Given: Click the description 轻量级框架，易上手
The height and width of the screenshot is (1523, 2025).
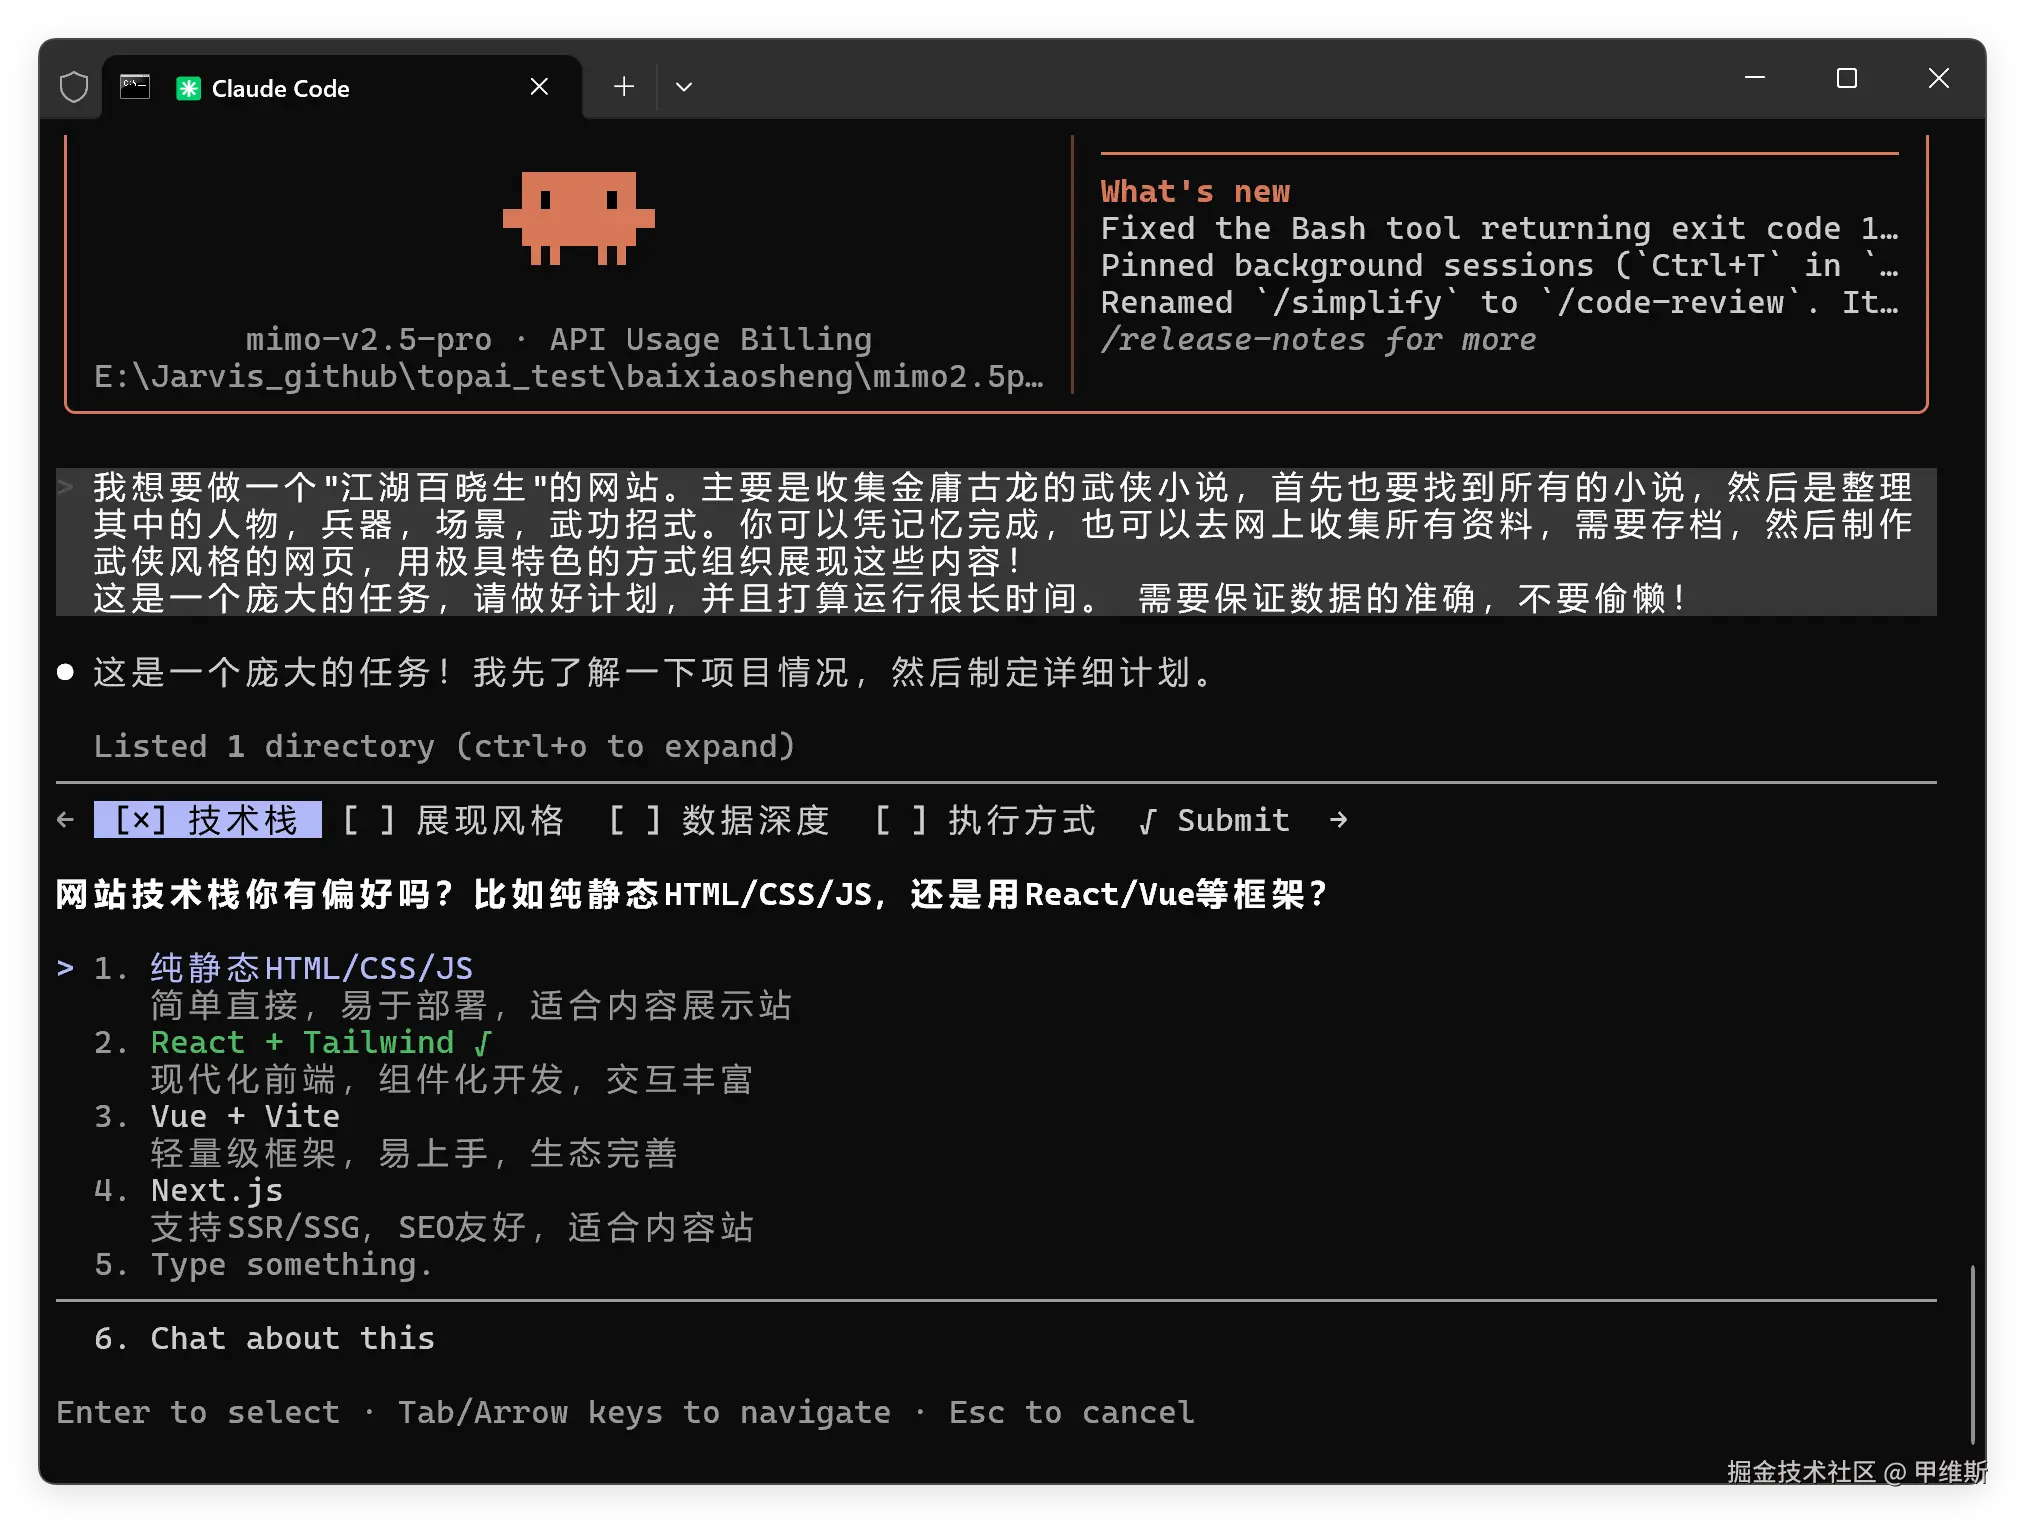Looking at the screenshot, I should click(414, 1153).
